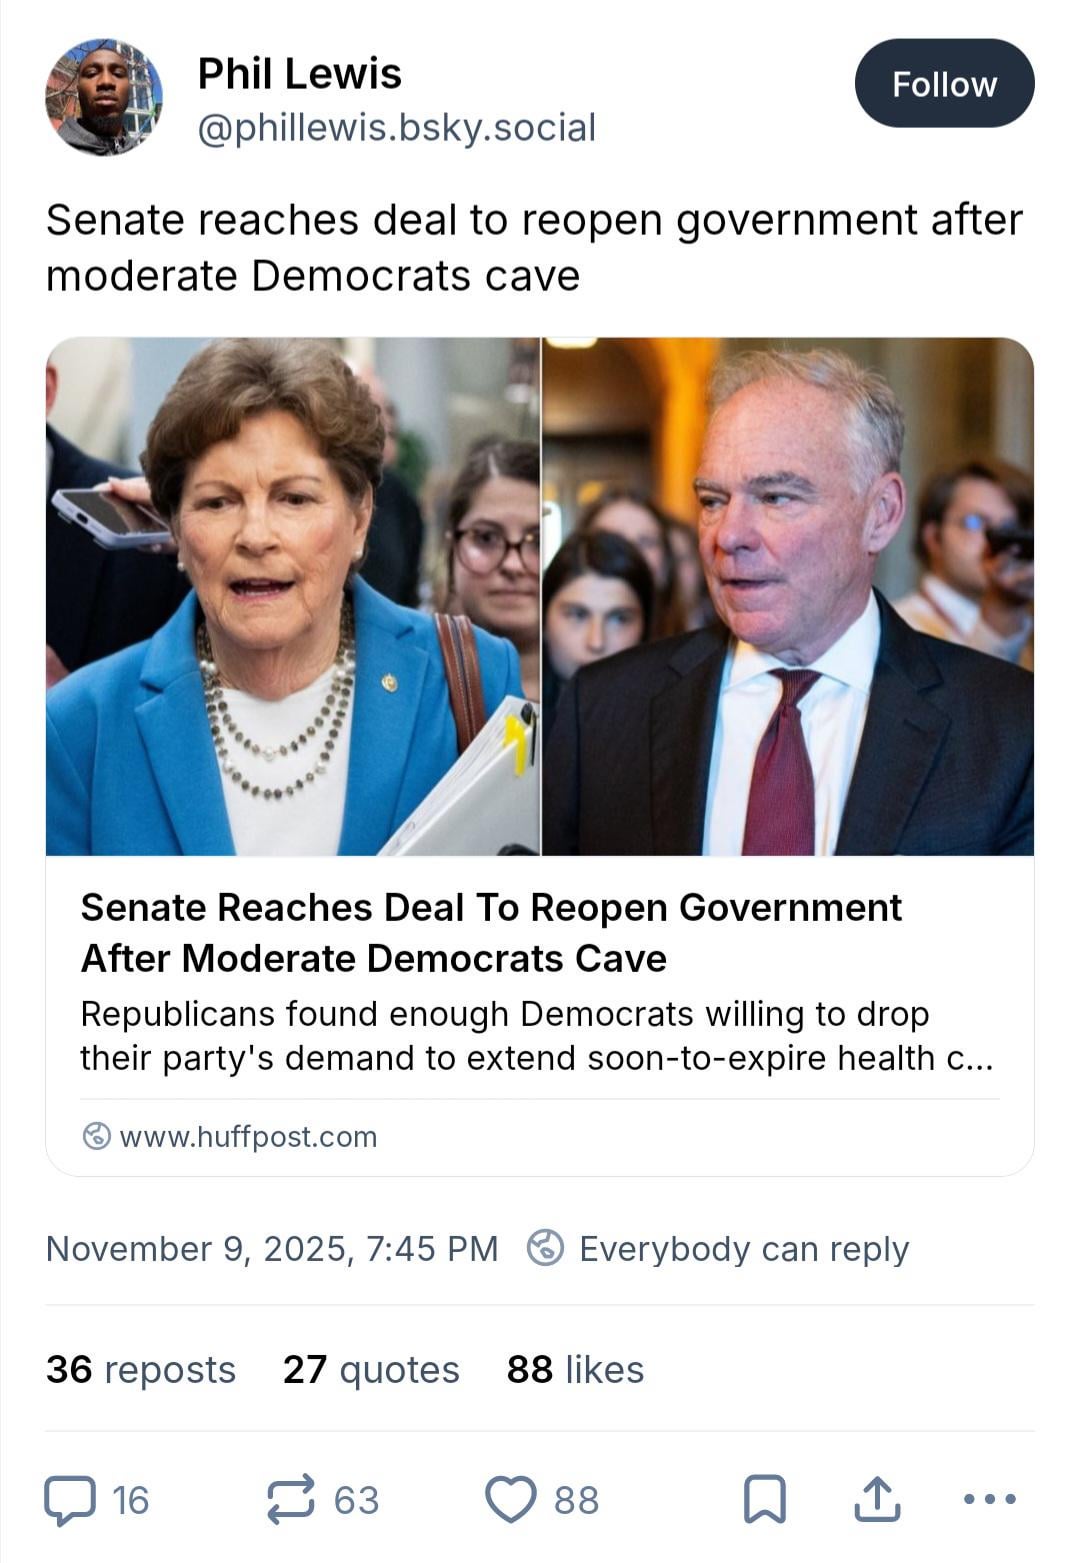Viewport: 1080px width, 1563px height.
Task: Click the globe icon beside huffpost.com
Action: (x=96, y=1136)
